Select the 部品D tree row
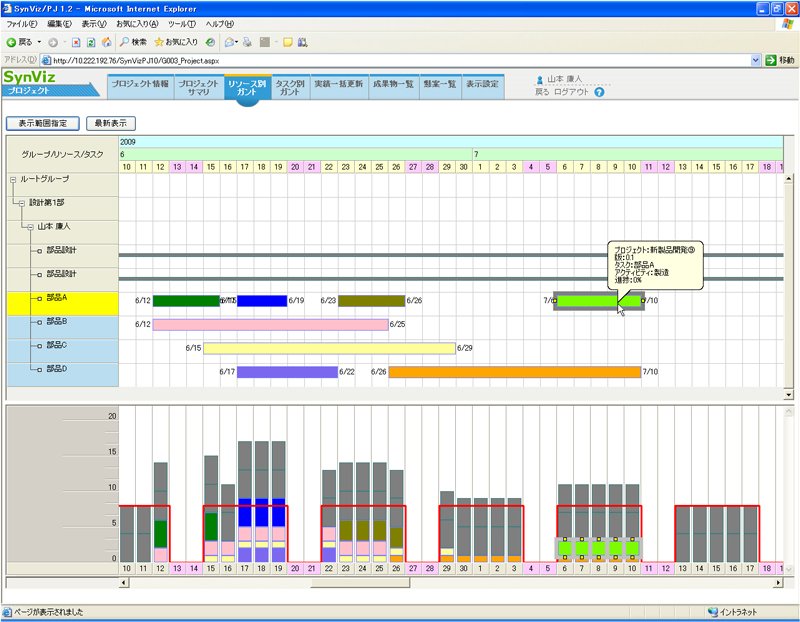The height and width of the screenshot is (622, 800). click(x=63, y=375)
